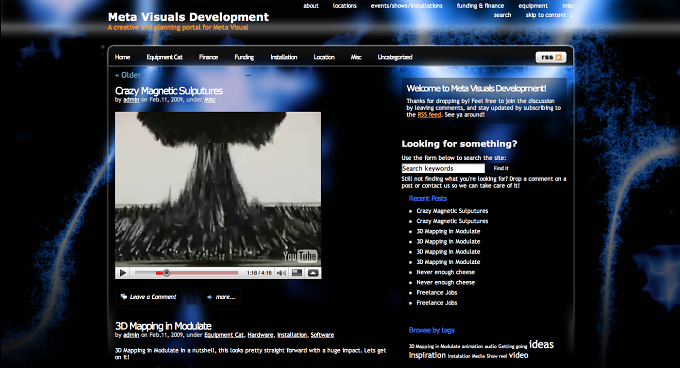Click the YouTube logo on the video
The width and height of the screenshot is (680, 368).
click(300, 256)
